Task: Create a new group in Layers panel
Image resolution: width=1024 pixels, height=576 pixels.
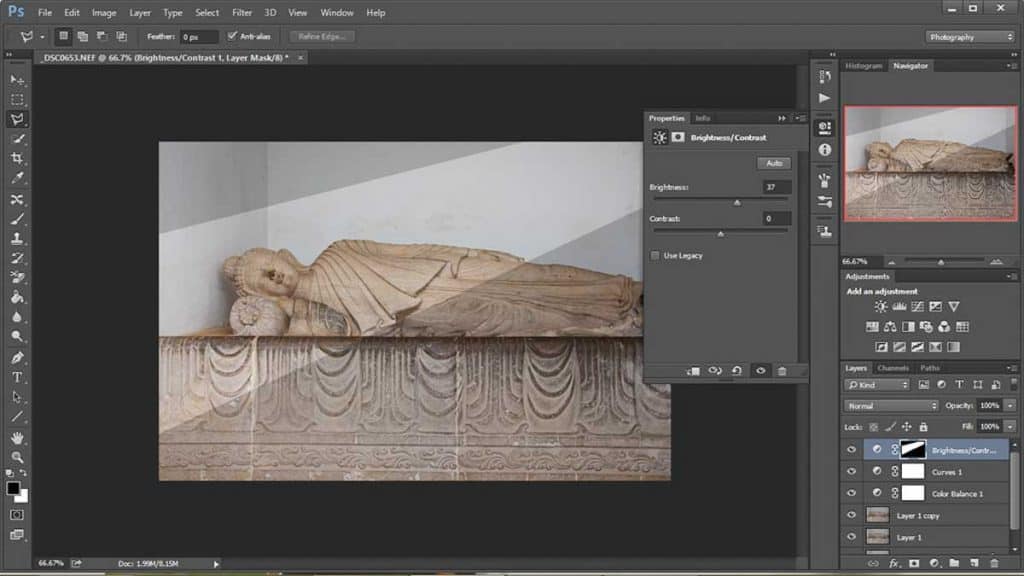Action: [x=954, y=563]
